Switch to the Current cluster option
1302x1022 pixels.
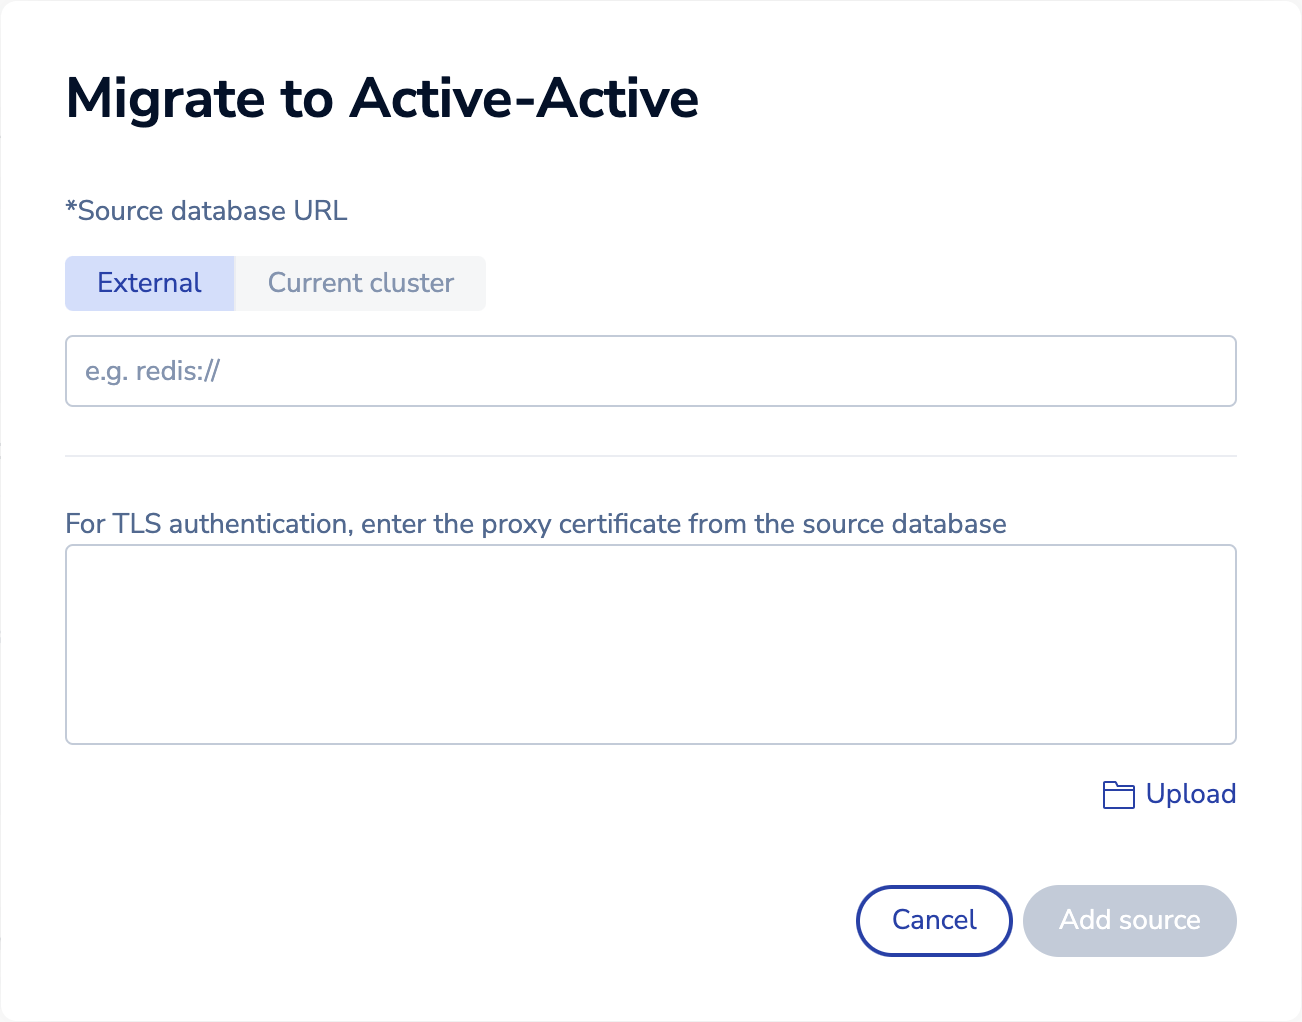pyautogui.click(x=360, y=283)
